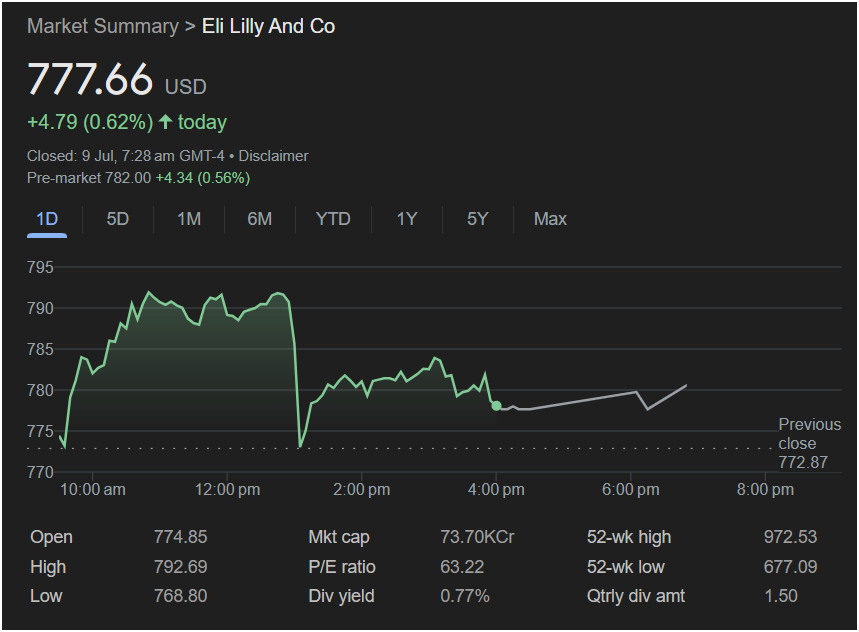The height and width of the screenshot is (632, 859).
Task: Click the 4:00 pm axis label
Action: point(496,490)
